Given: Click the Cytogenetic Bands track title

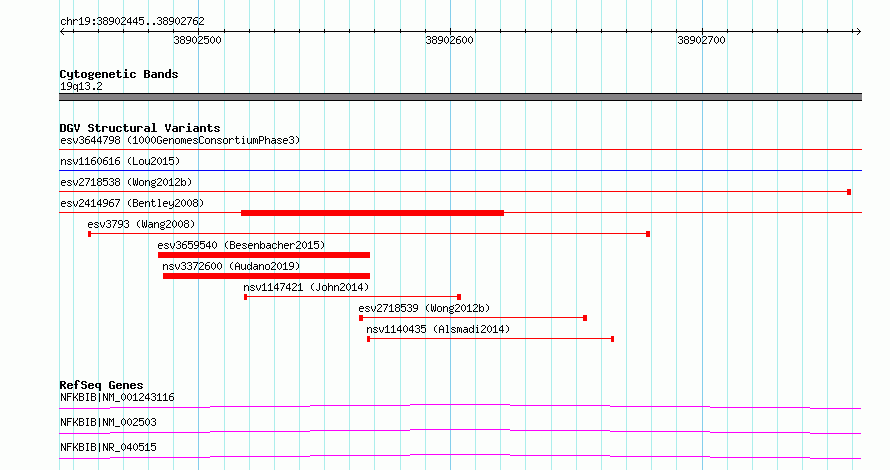Looking at the screenshot, I should tap(119, 74).
